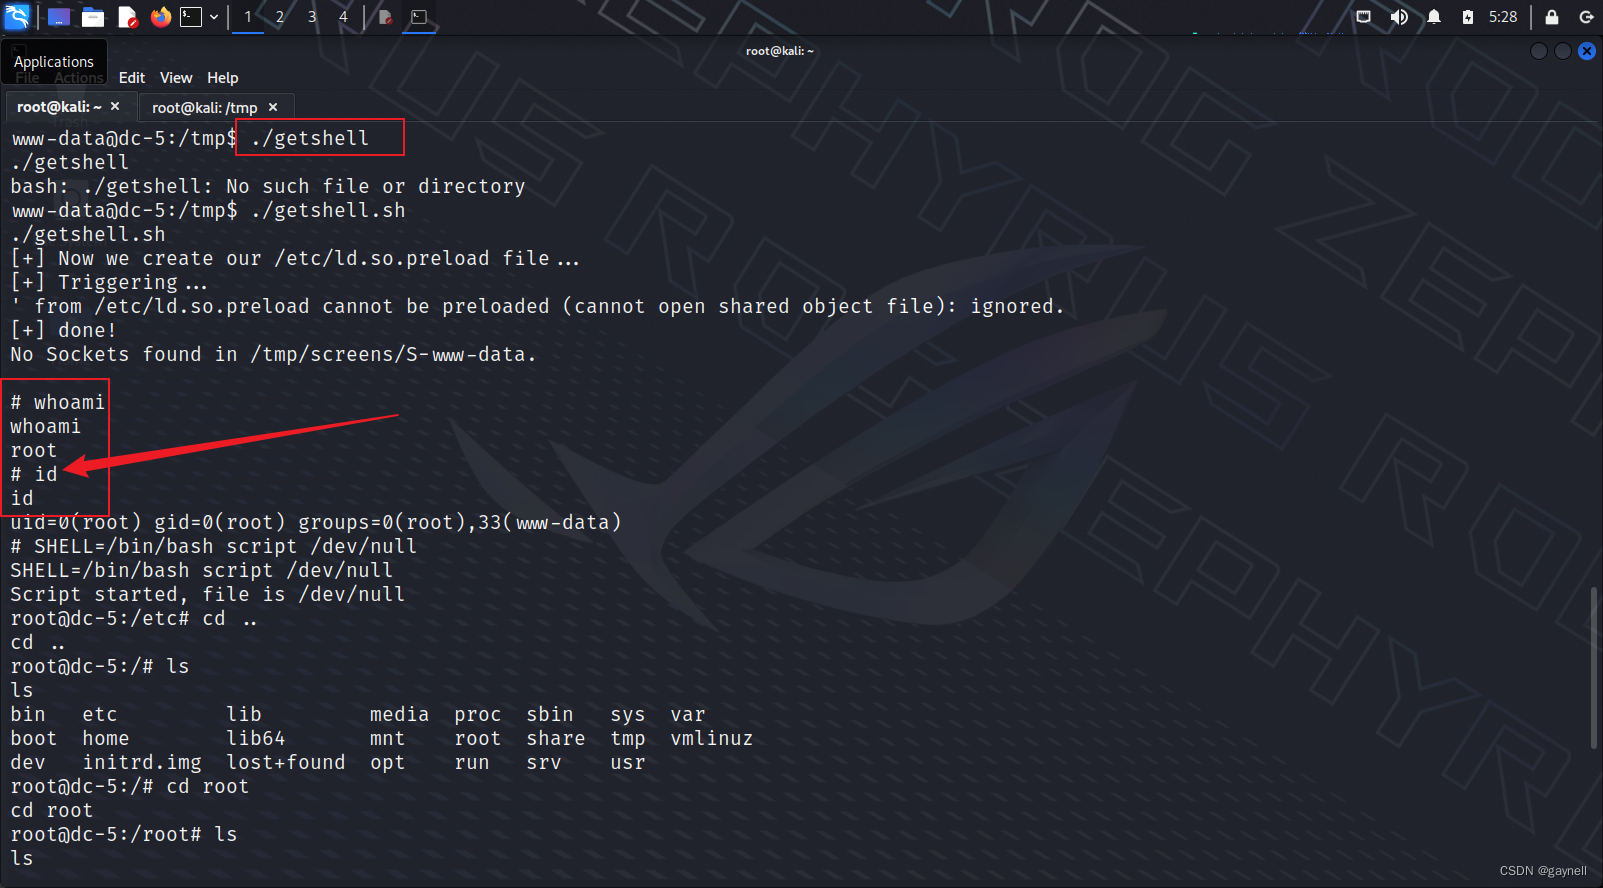Open the Help menu
1603x888 pixels.
[x=223, y=78]
